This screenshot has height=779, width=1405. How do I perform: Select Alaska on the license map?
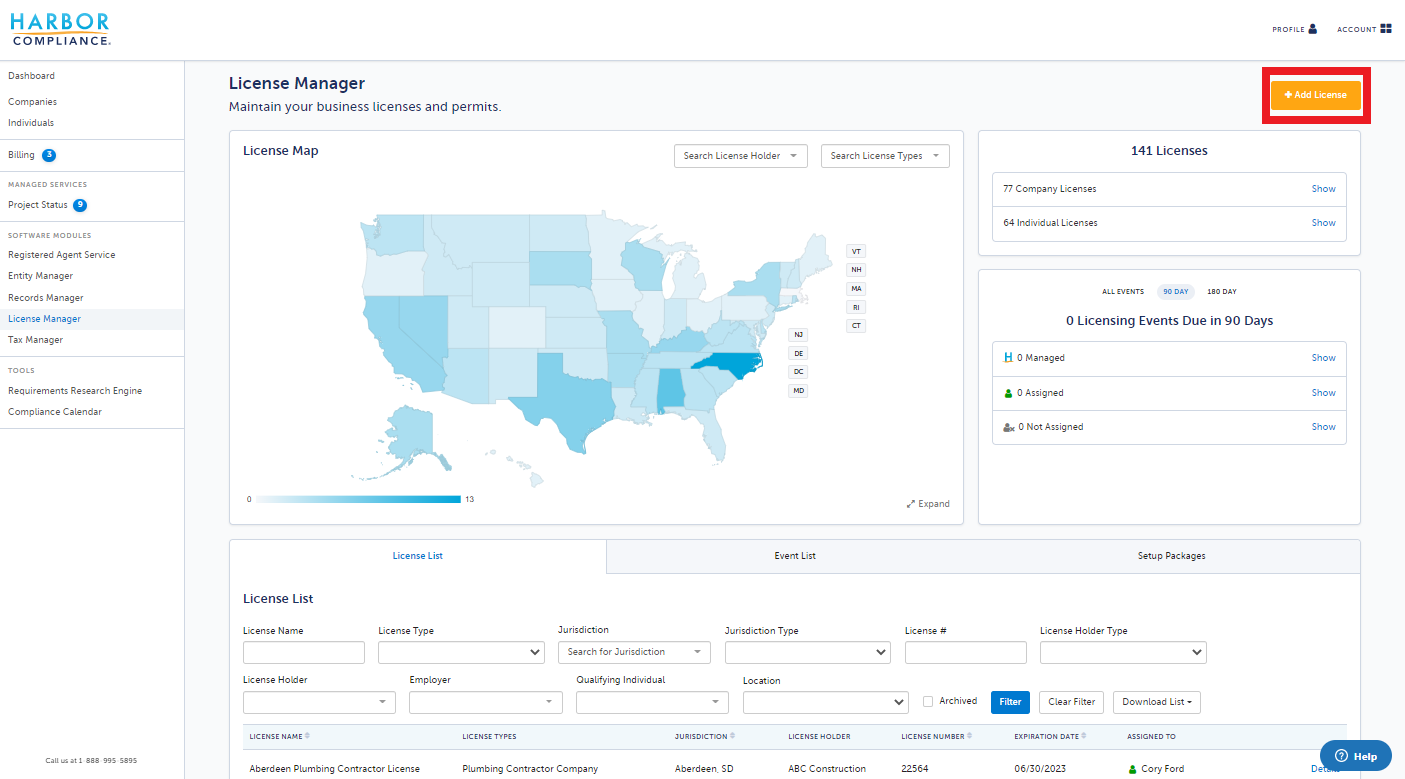pos(410,438)
